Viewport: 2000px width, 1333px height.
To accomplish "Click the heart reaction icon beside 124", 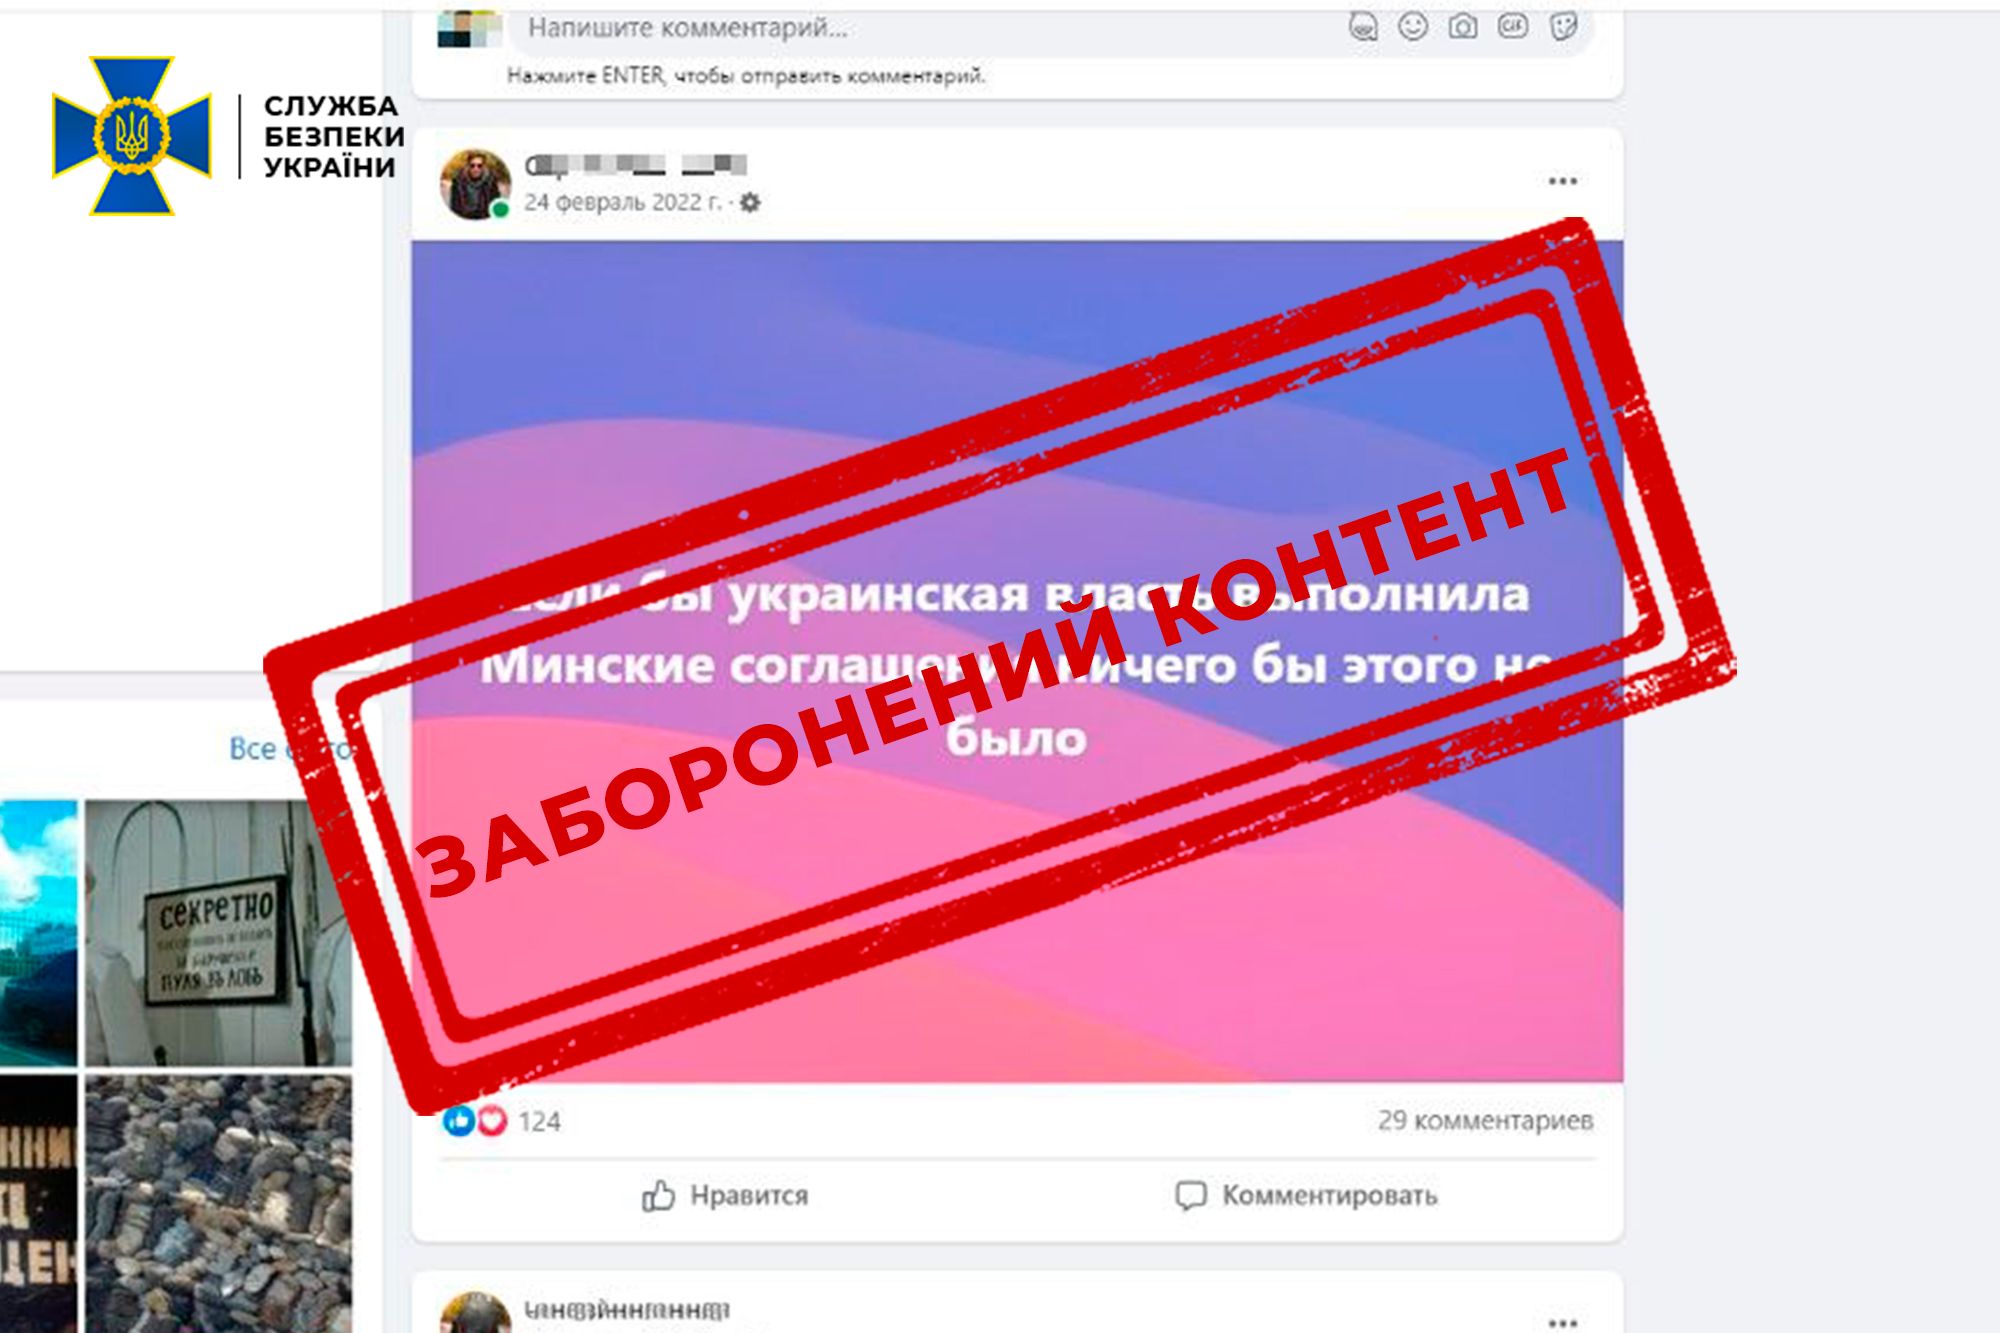I will pyautogui.click(x=491, y=1121).
